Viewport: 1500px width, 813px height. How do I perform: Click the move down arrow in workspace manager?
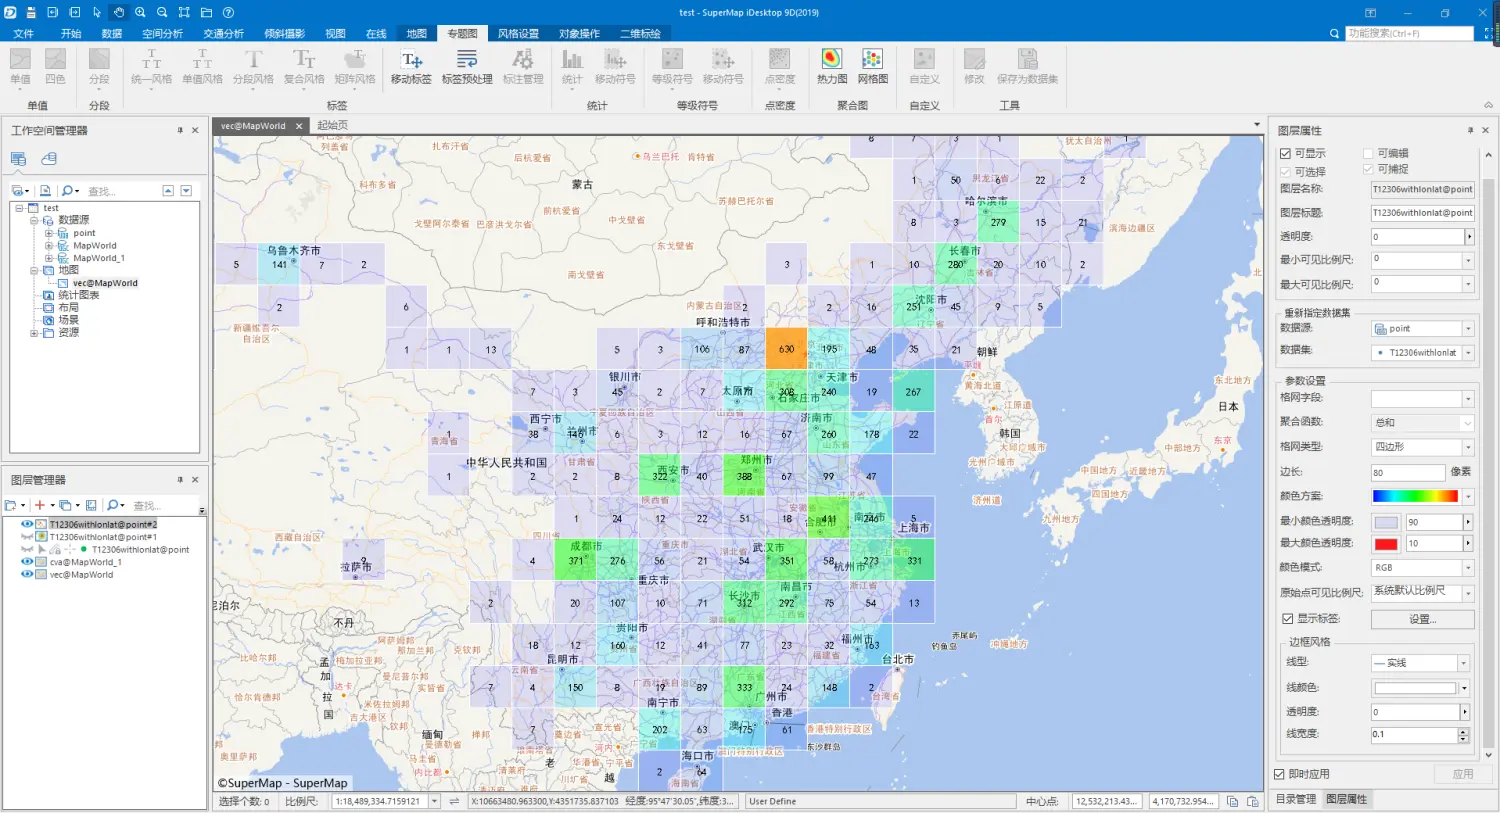186,191
